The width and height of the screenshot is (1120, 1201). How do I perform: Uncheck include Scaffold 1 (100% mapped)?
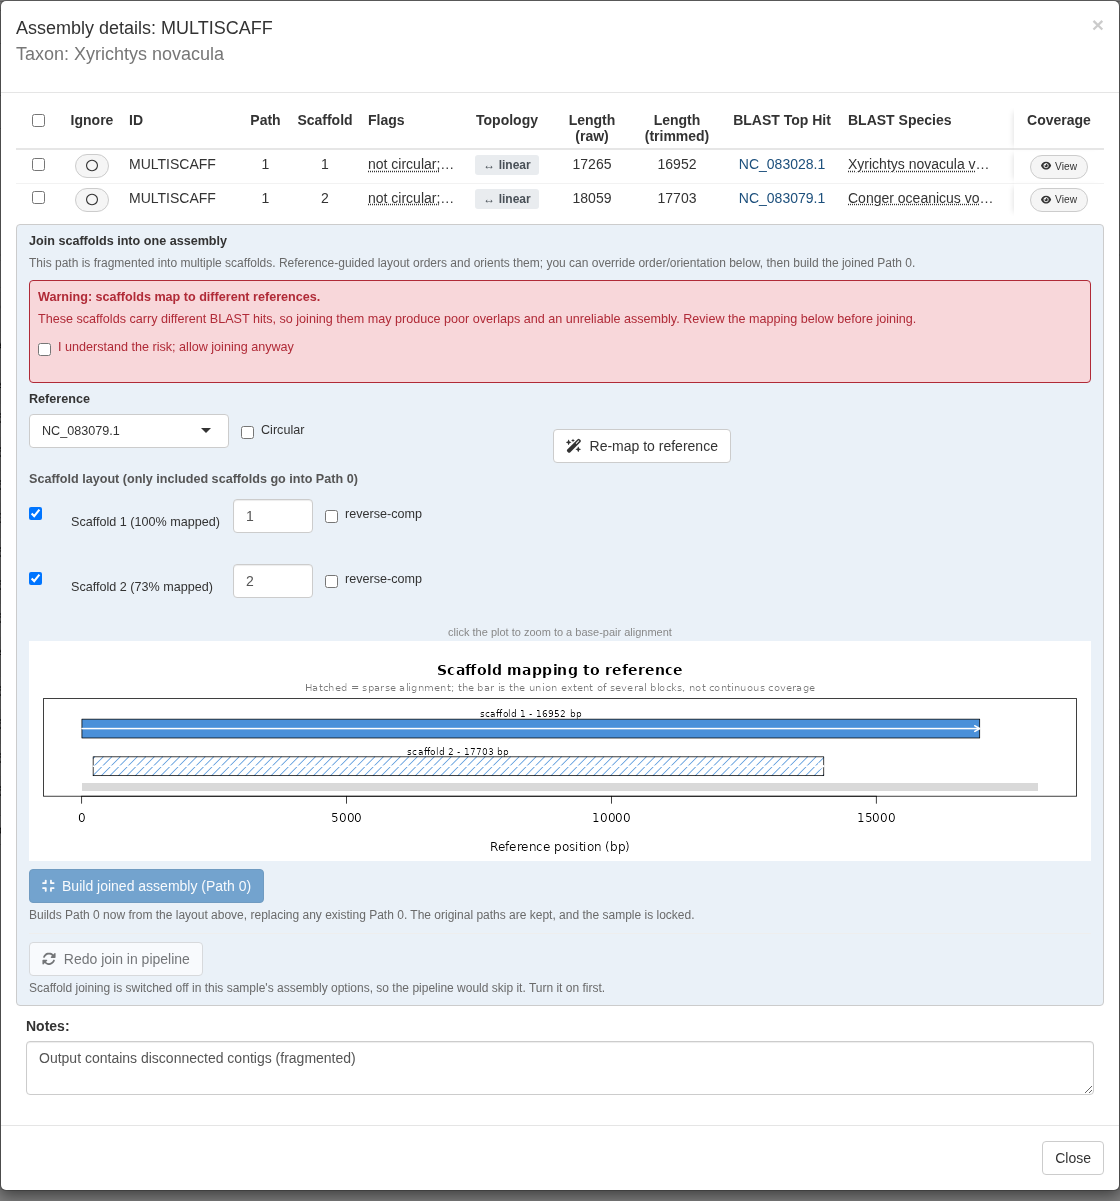36,513
